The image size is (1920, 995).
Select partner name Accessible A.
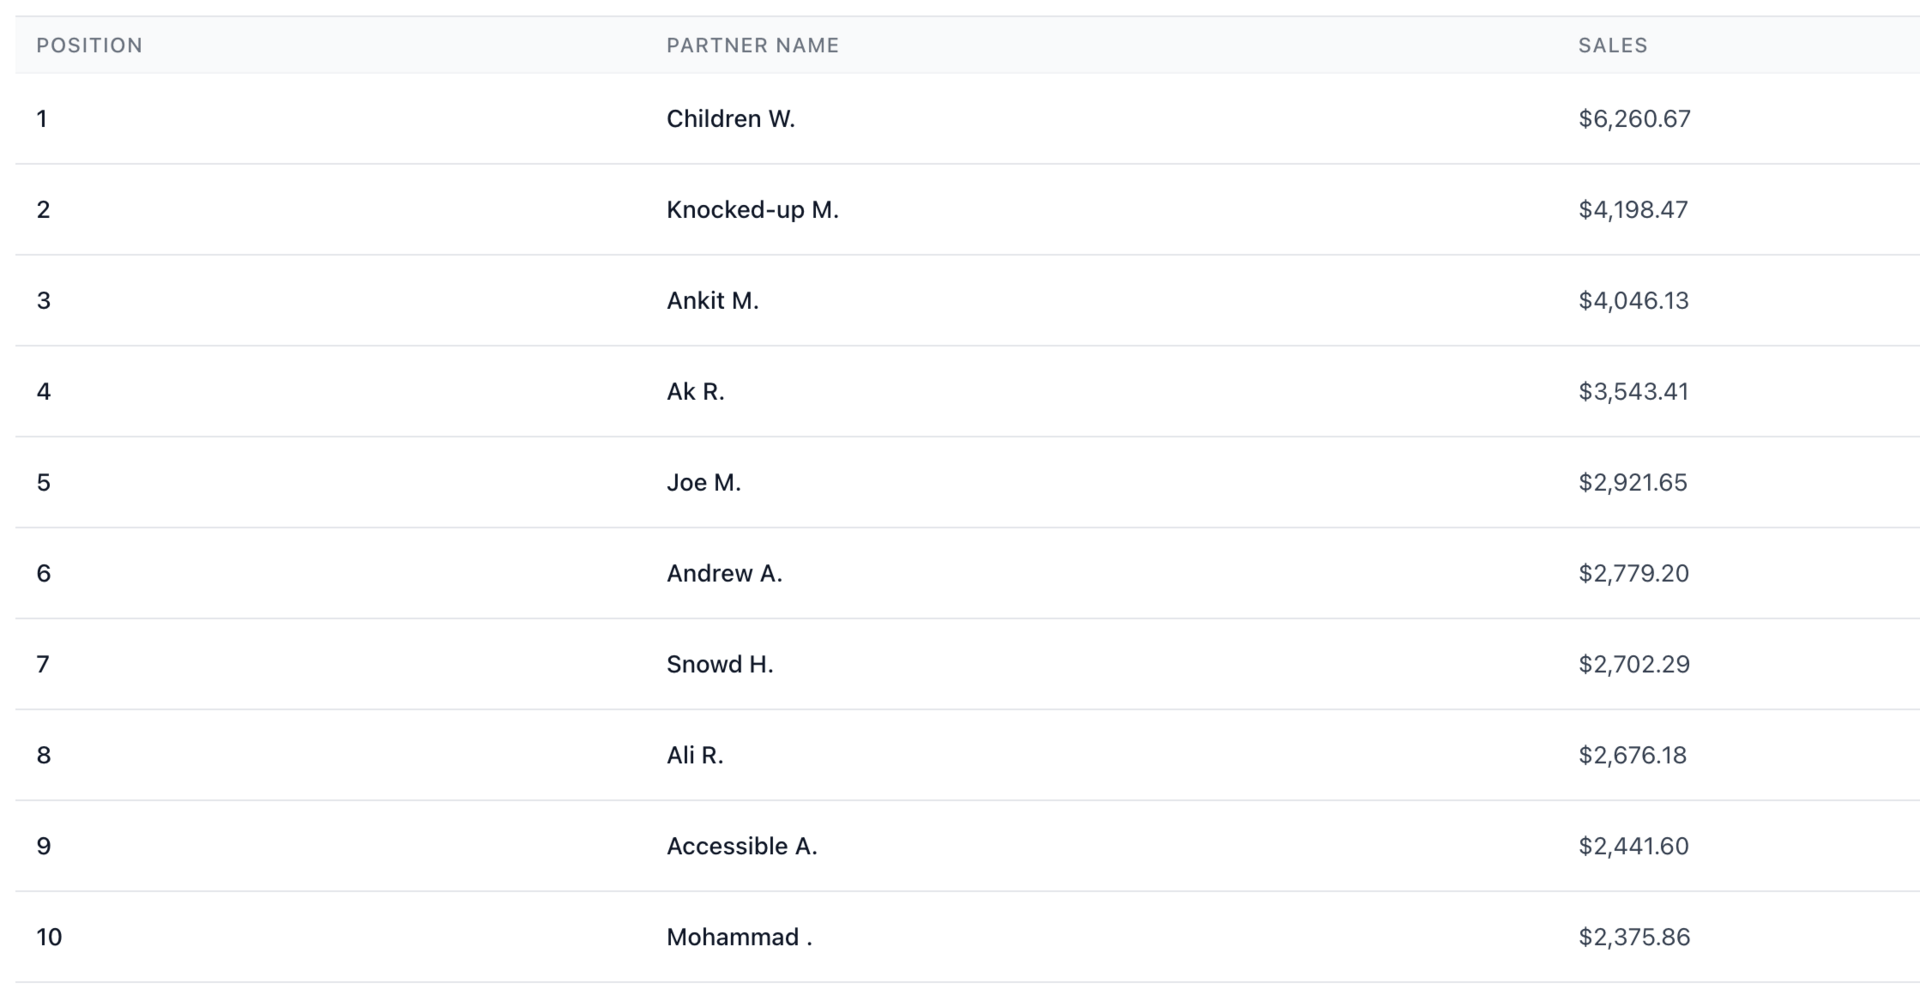(x=741, y=847)
